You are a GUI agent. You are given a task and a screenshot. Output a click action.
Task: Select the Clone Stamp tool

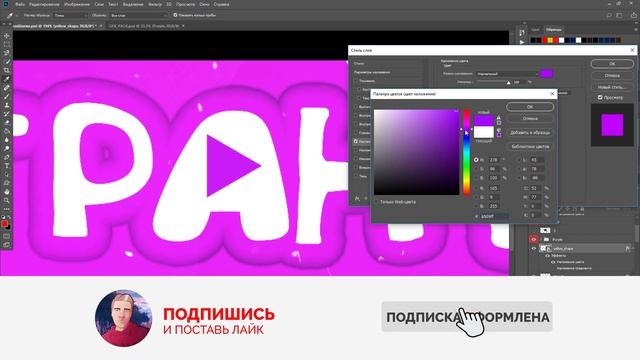(7, 105)
